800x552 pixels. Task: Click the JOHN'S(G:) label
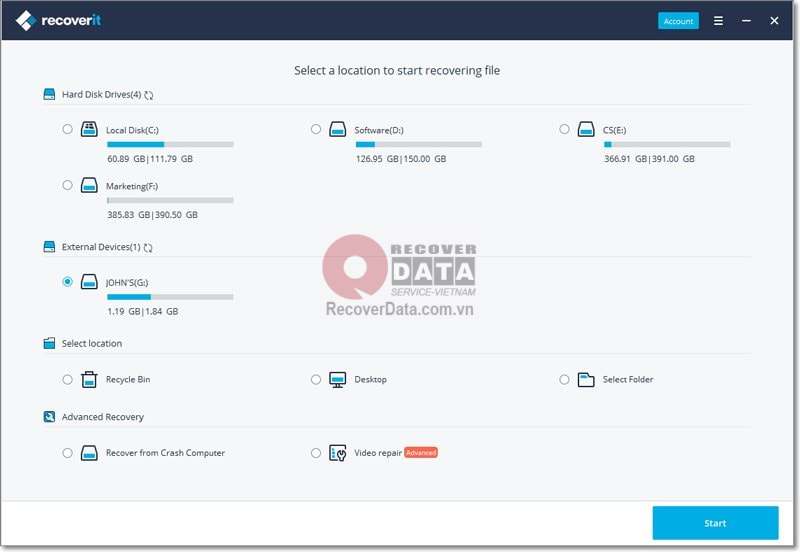pyautogui.click(x=127, y=283)
